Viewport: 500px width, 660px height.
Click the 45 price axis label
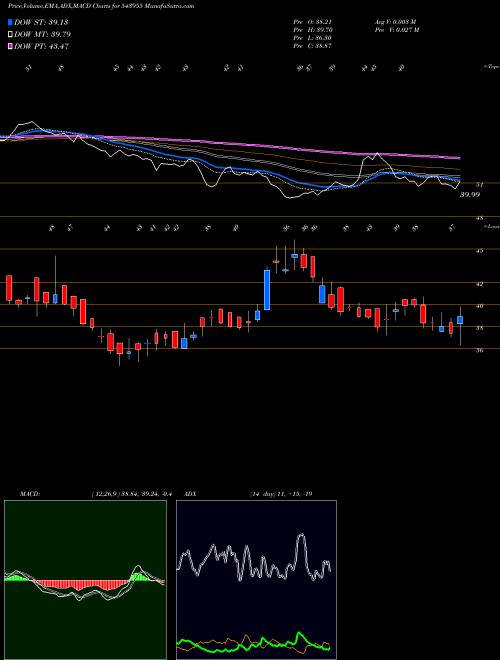tap(479, 250)
